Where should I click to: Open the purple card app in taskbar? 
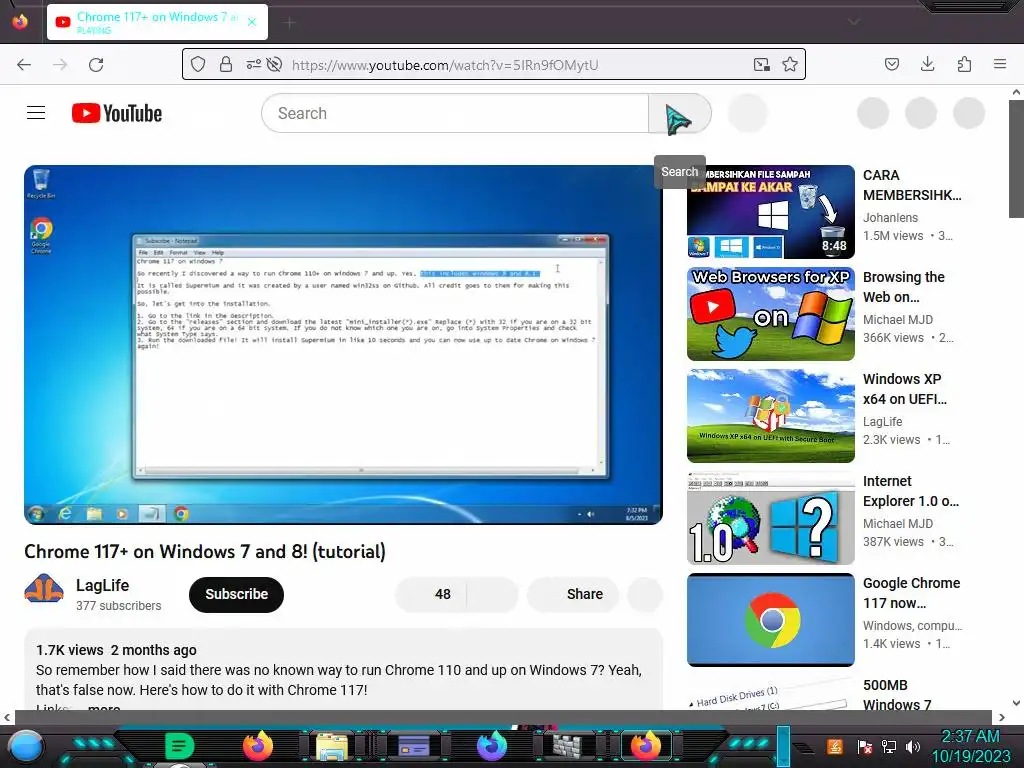414,746
